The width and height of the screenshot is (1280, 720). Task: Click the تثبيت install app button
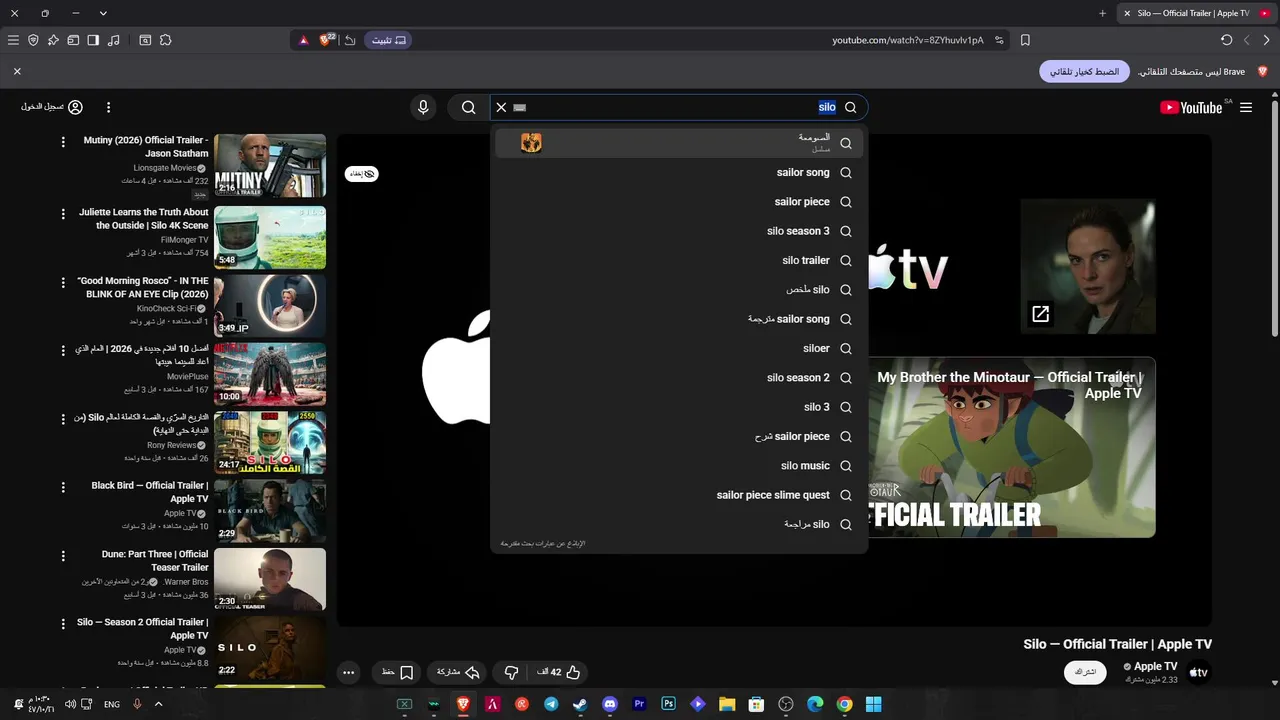tap(389, 40)
